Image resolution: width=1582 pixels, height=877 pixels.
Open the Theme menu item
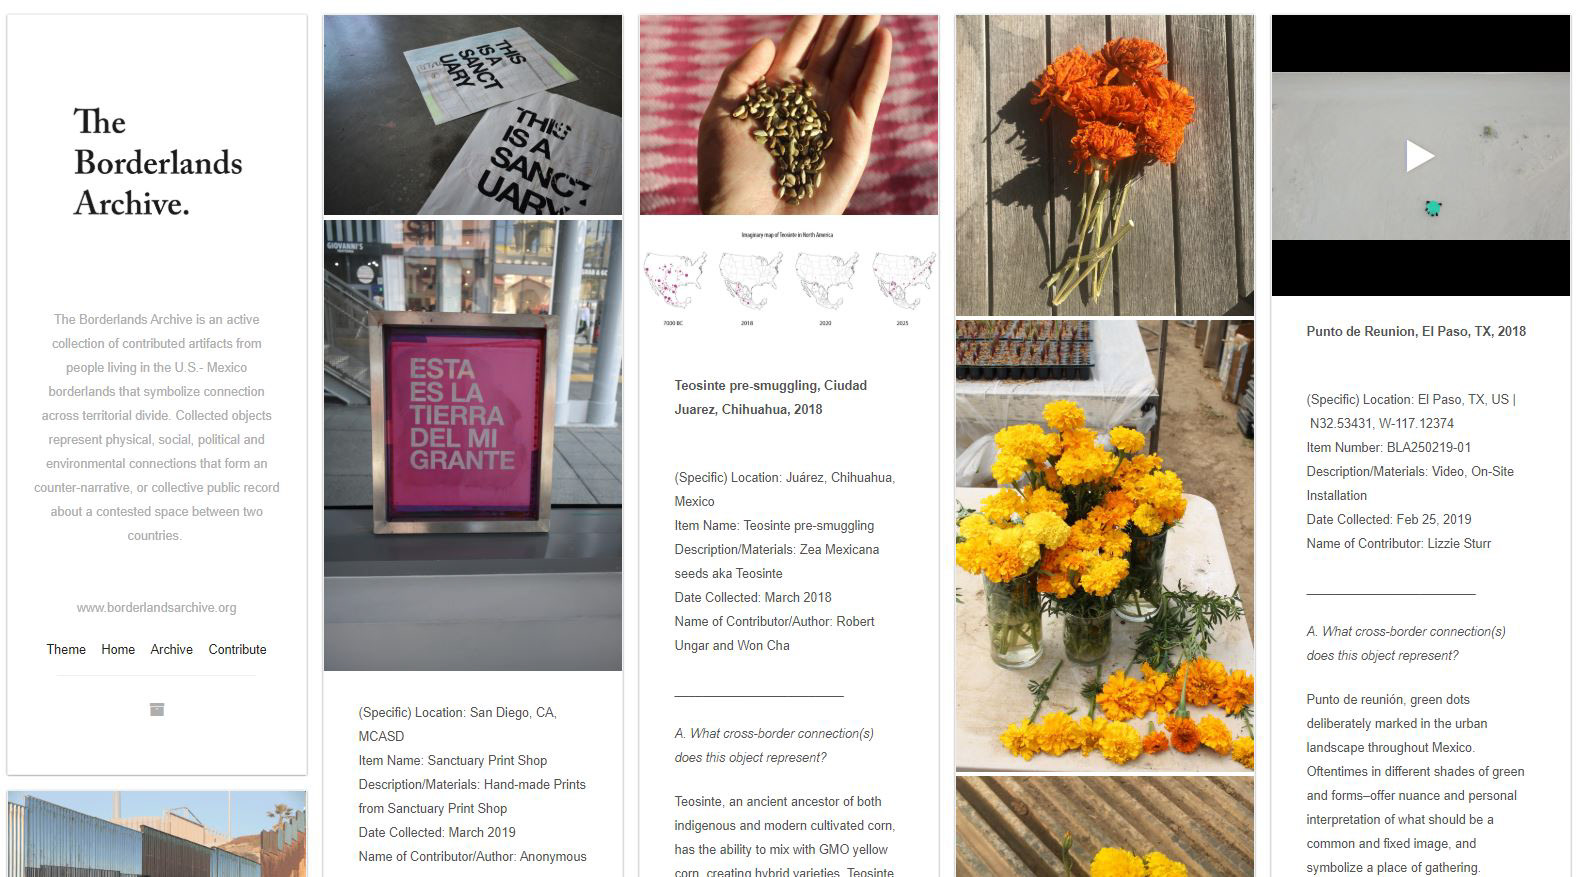click(66, 649)
